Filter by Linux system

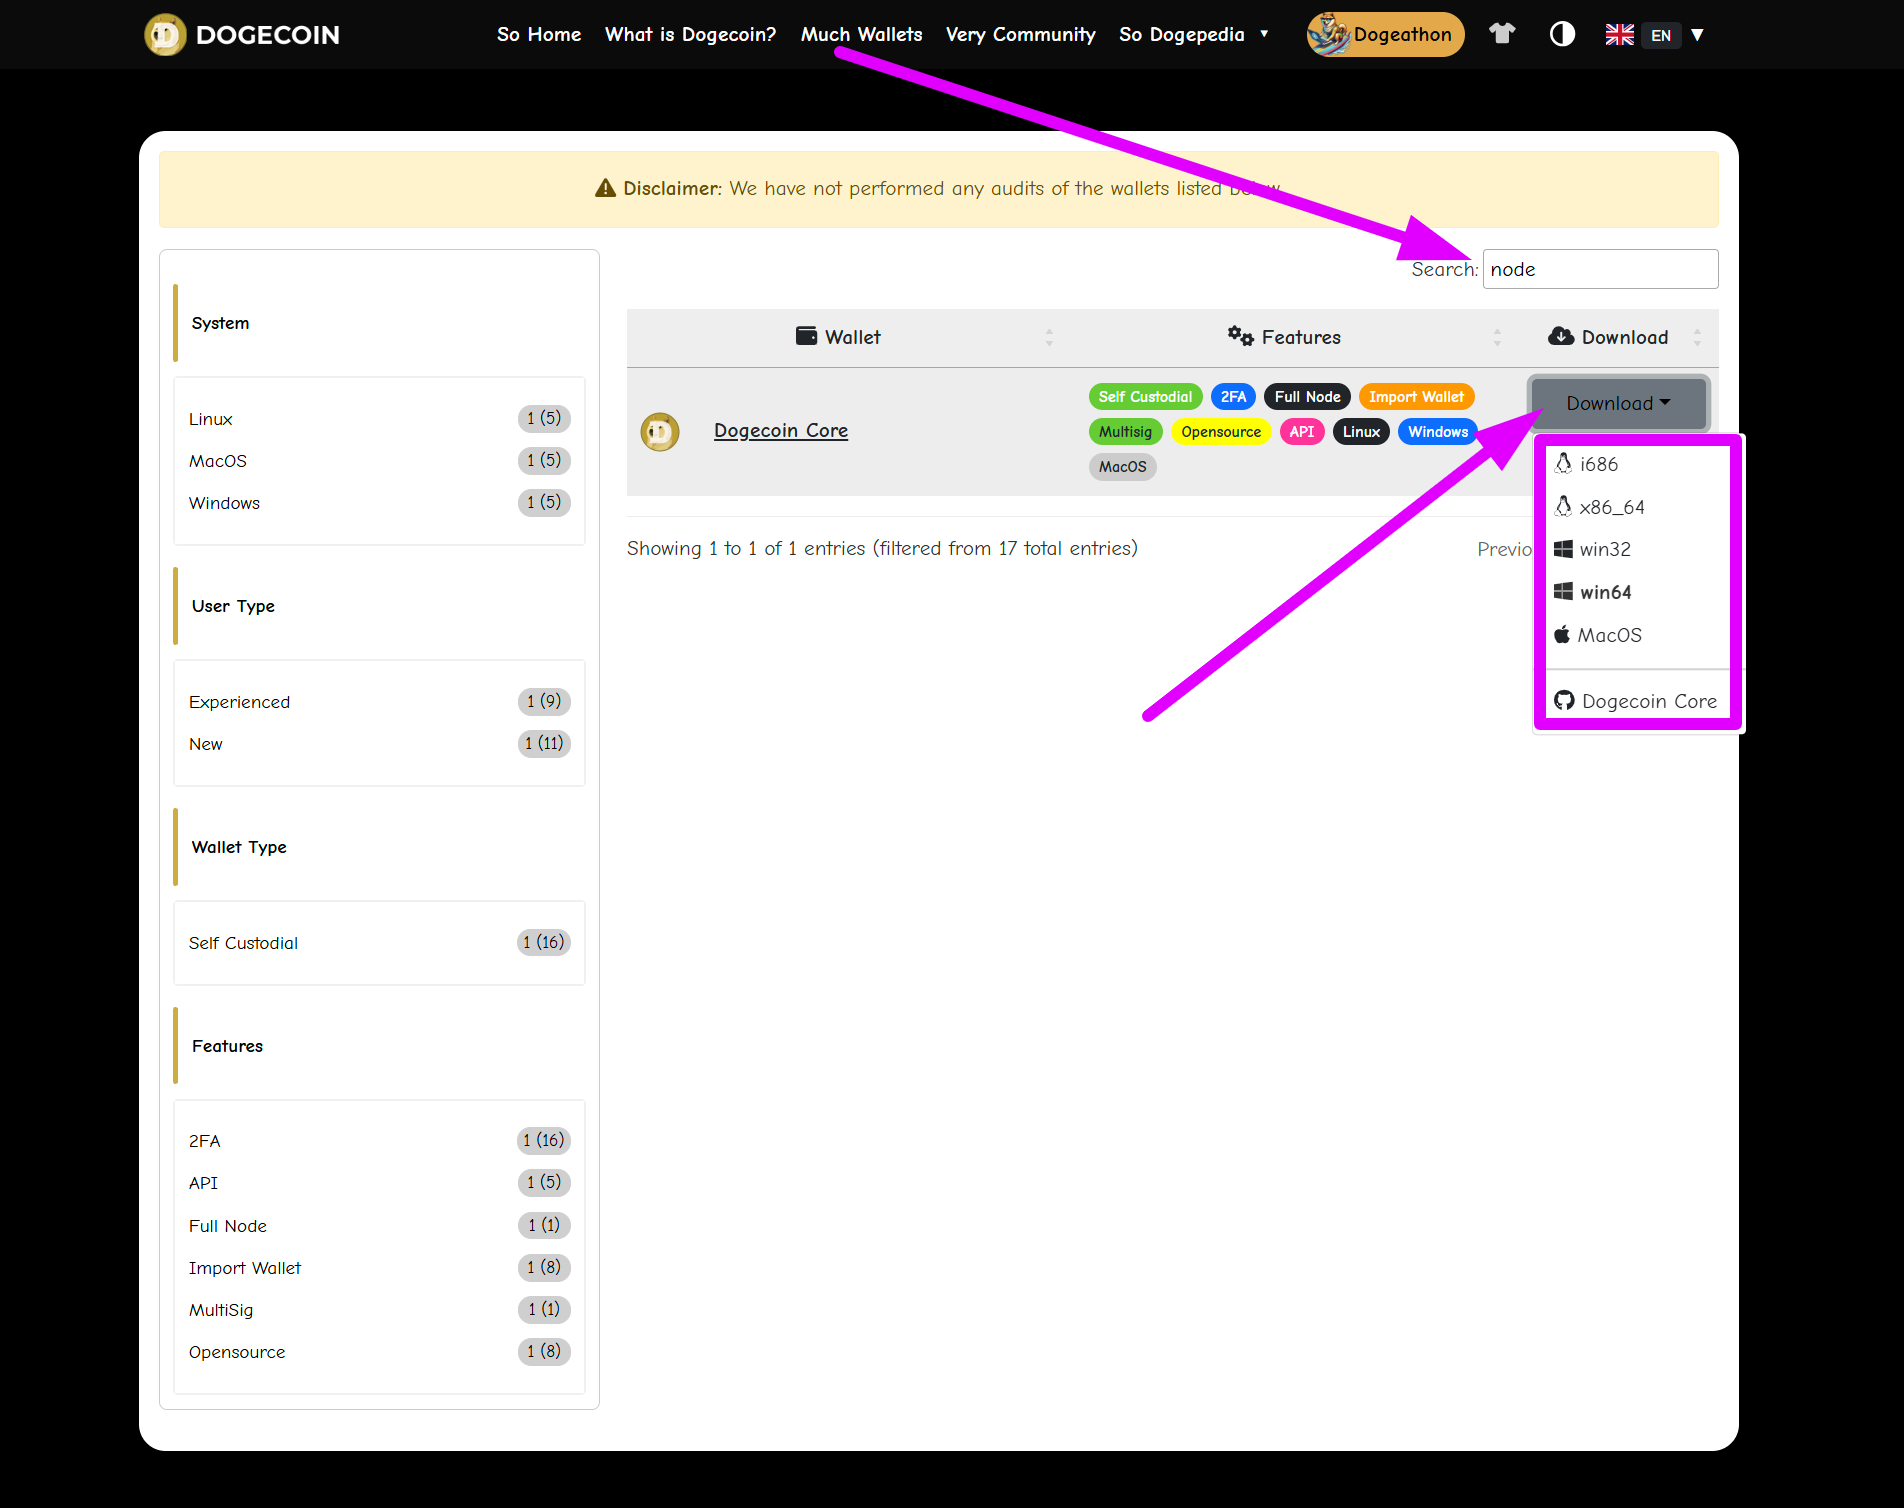379,419
